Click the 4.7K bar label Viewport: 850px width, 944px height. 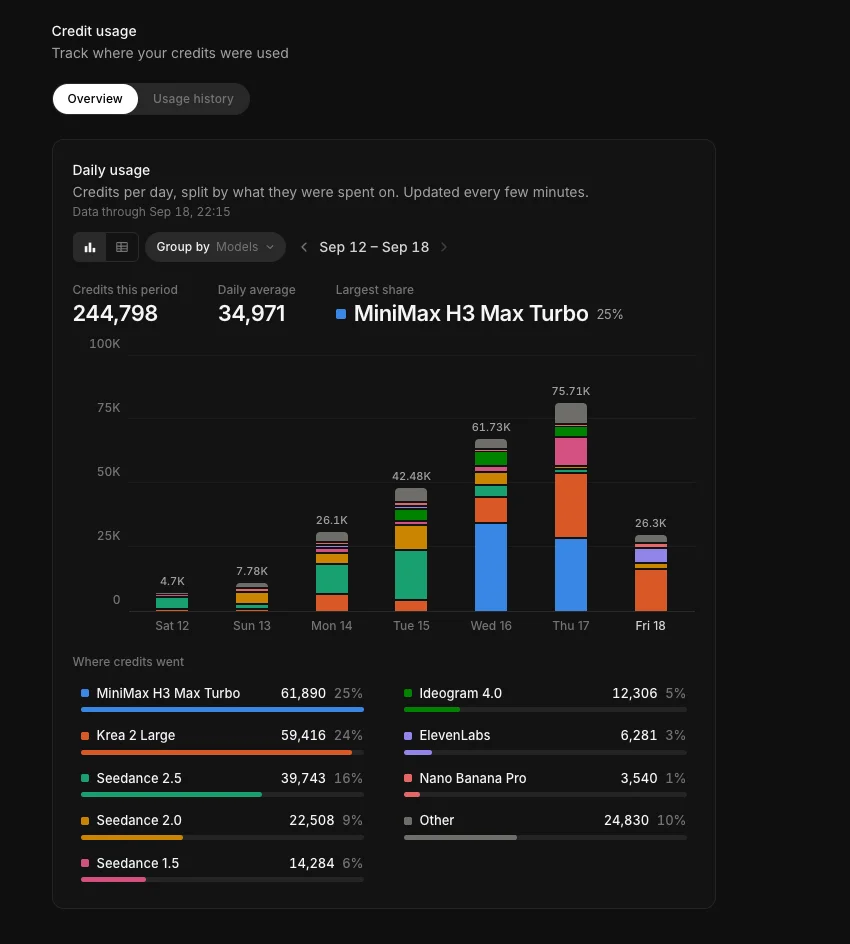coord(172,581)
